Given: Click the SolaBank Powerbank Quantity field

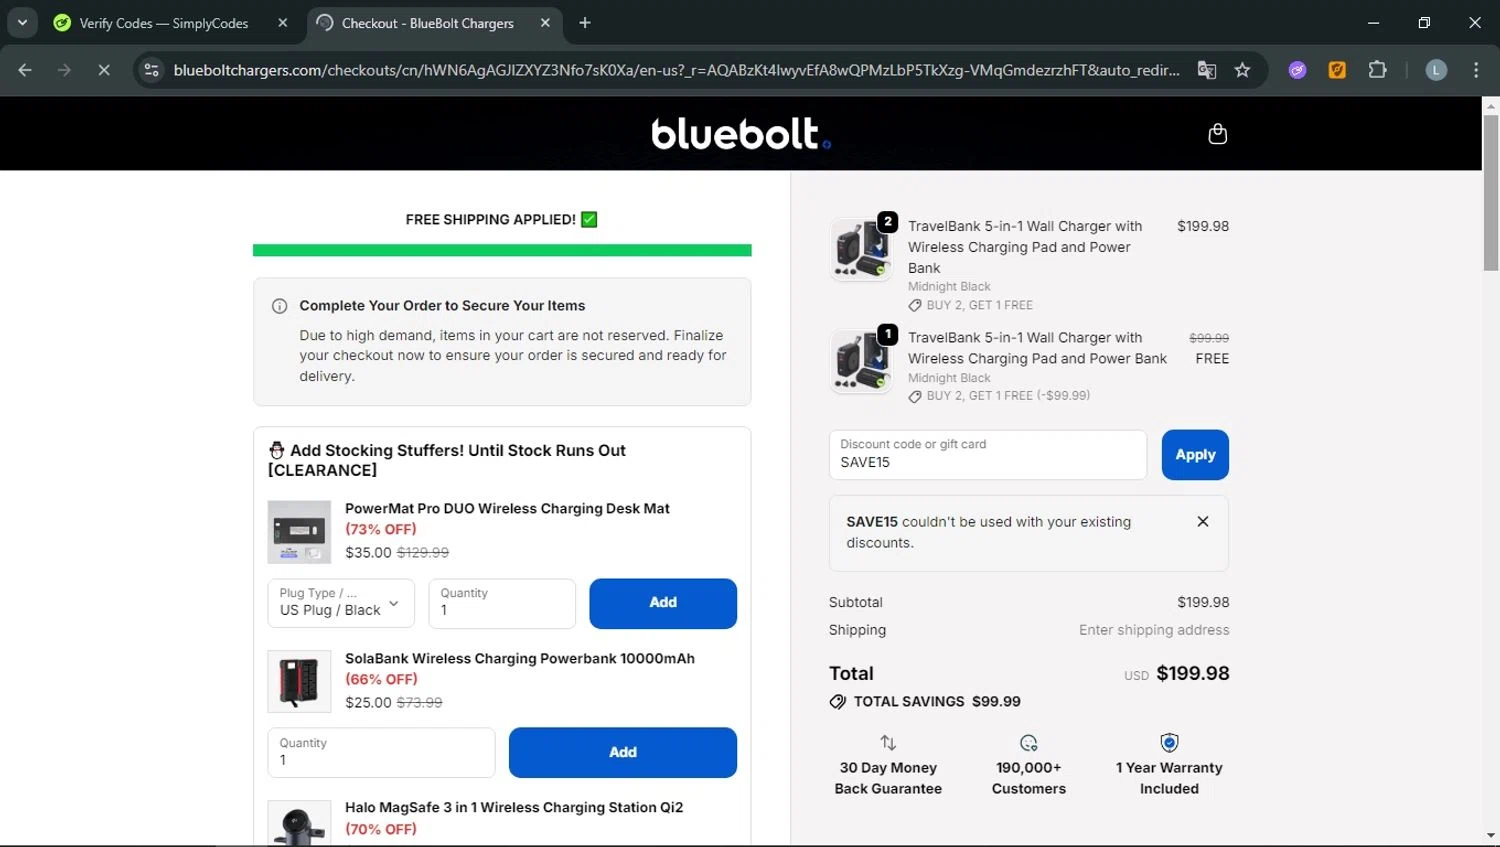Looking at the screenshot, I should [381, 752].
